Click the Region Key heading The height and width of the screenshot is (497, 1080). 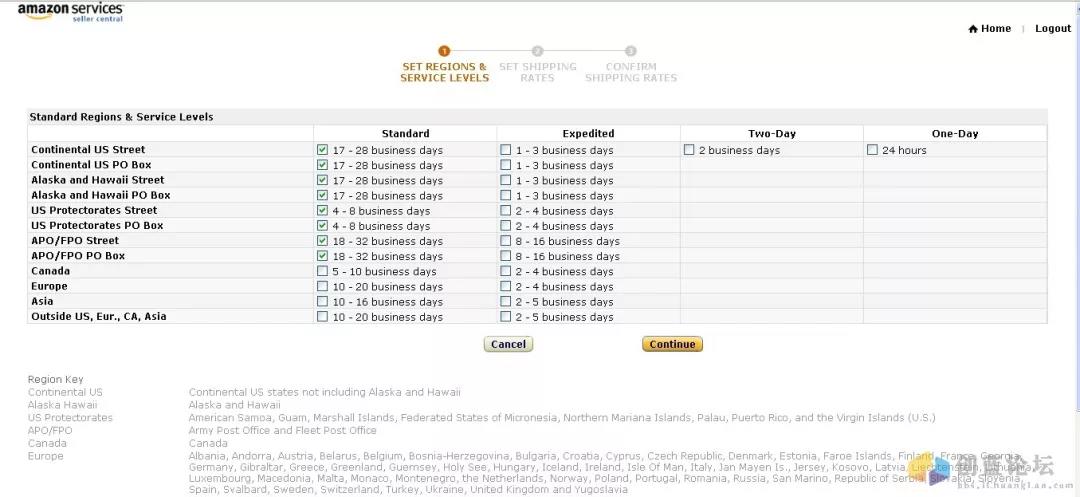[56, 379]
